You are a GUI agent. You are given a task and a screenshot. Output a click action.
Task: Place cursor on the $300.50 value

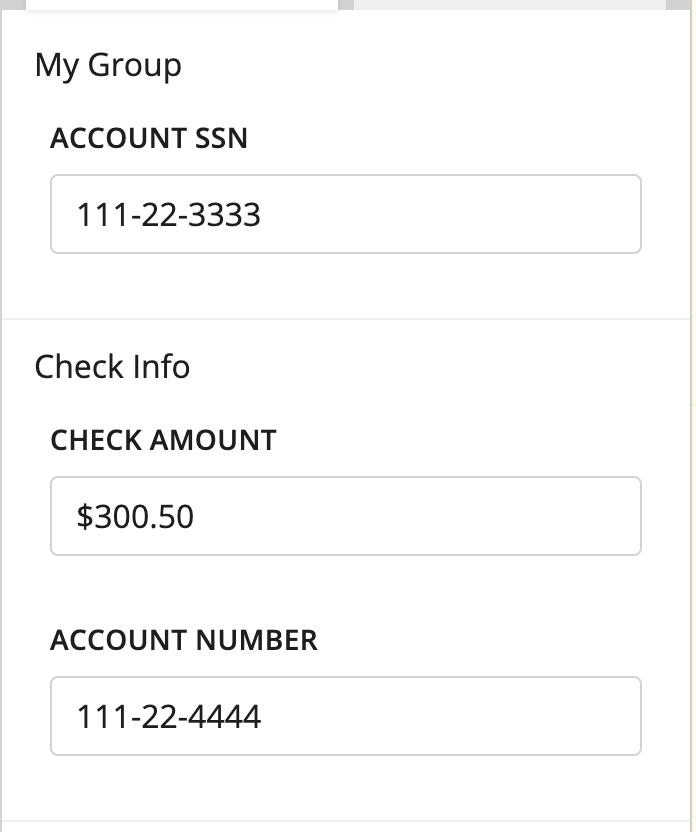(135, 516)
